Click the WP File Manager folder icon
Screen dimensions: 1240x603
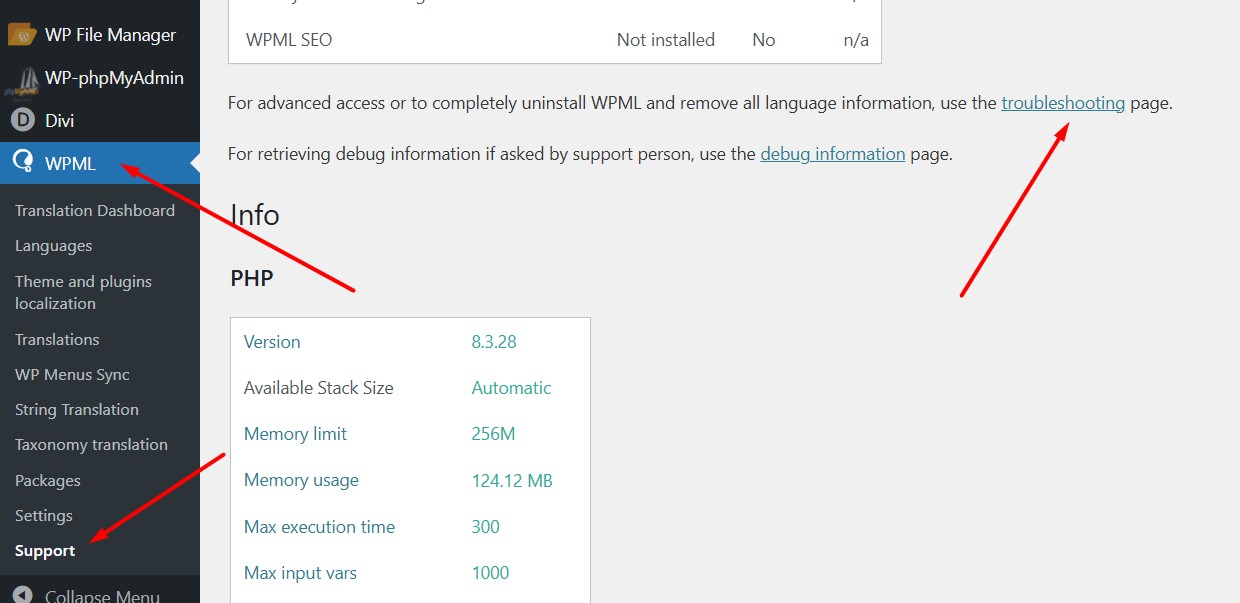coord(22,35)
